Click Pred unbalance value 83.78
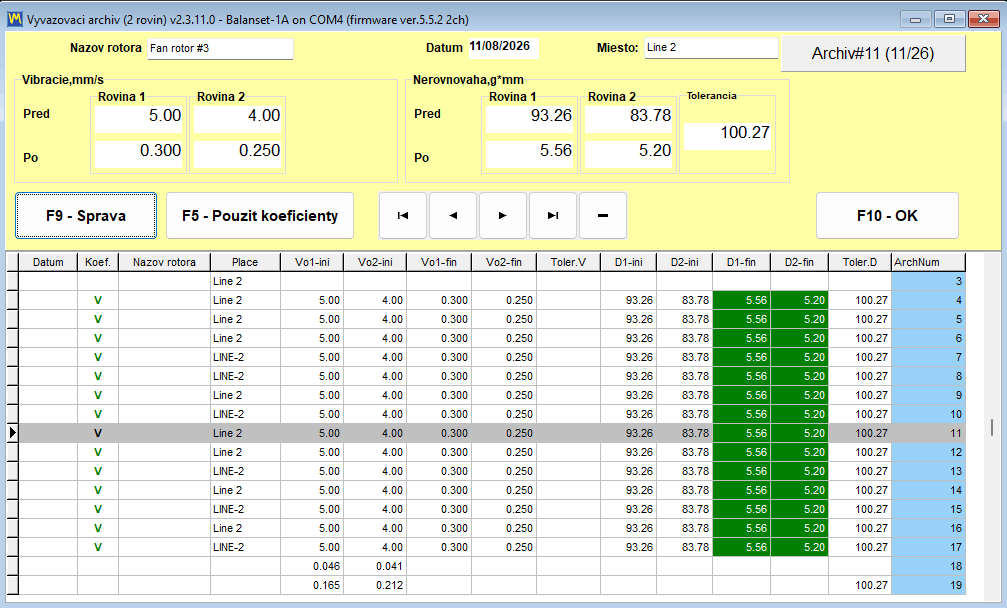The image size is (1007, 608). 629,118
